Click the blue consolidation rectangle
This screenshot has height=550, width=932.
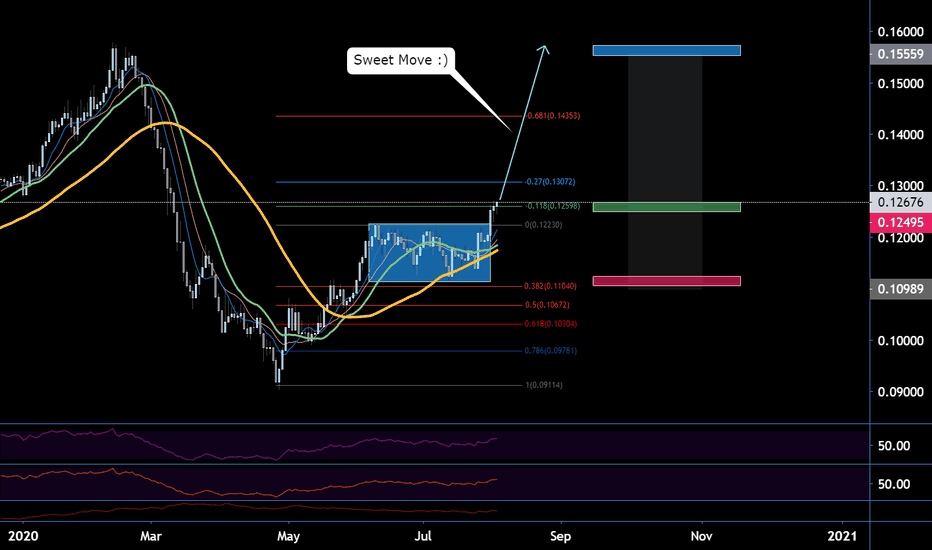pos(430,253)
